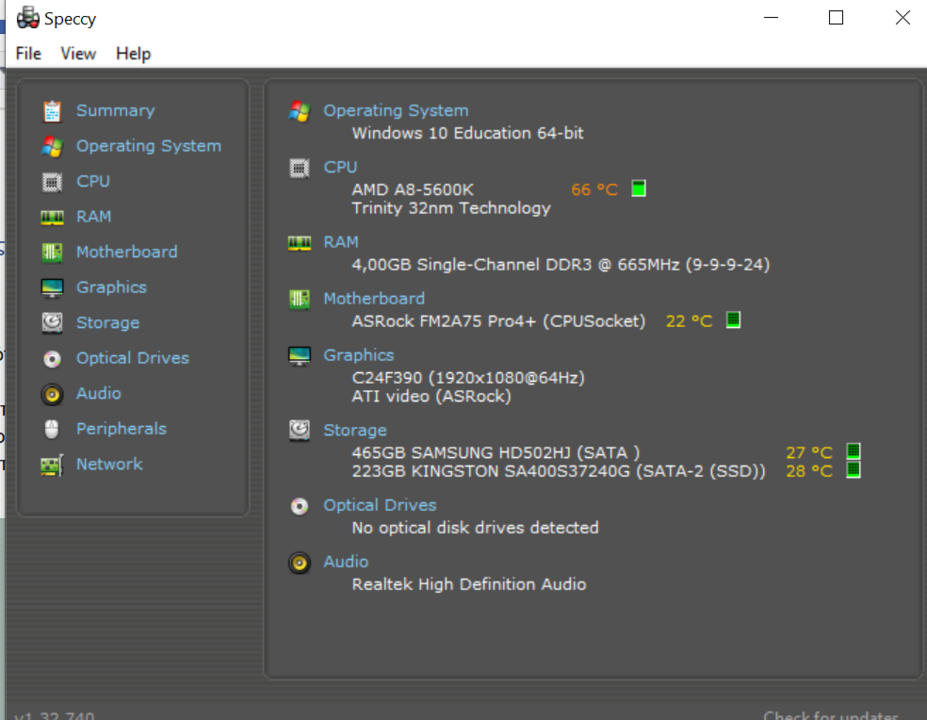Open the File menu
927x720 pixels.
point(28,54)
